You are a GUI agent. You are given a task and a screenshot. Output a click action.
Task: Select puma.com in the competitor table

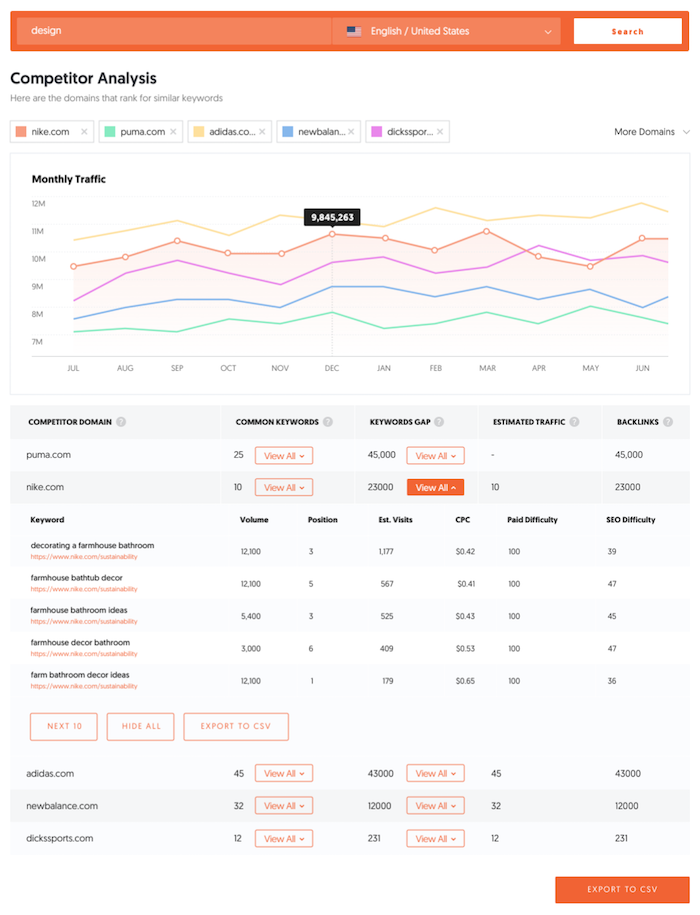click(48, 455)
